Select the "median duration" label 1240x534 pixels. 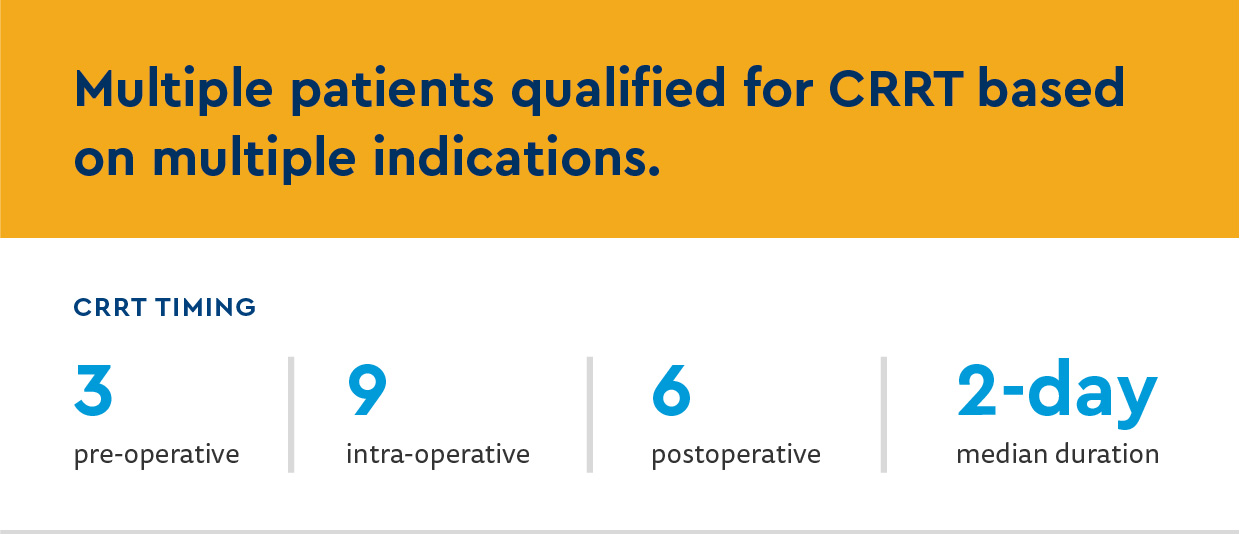tap(1057, 455)
